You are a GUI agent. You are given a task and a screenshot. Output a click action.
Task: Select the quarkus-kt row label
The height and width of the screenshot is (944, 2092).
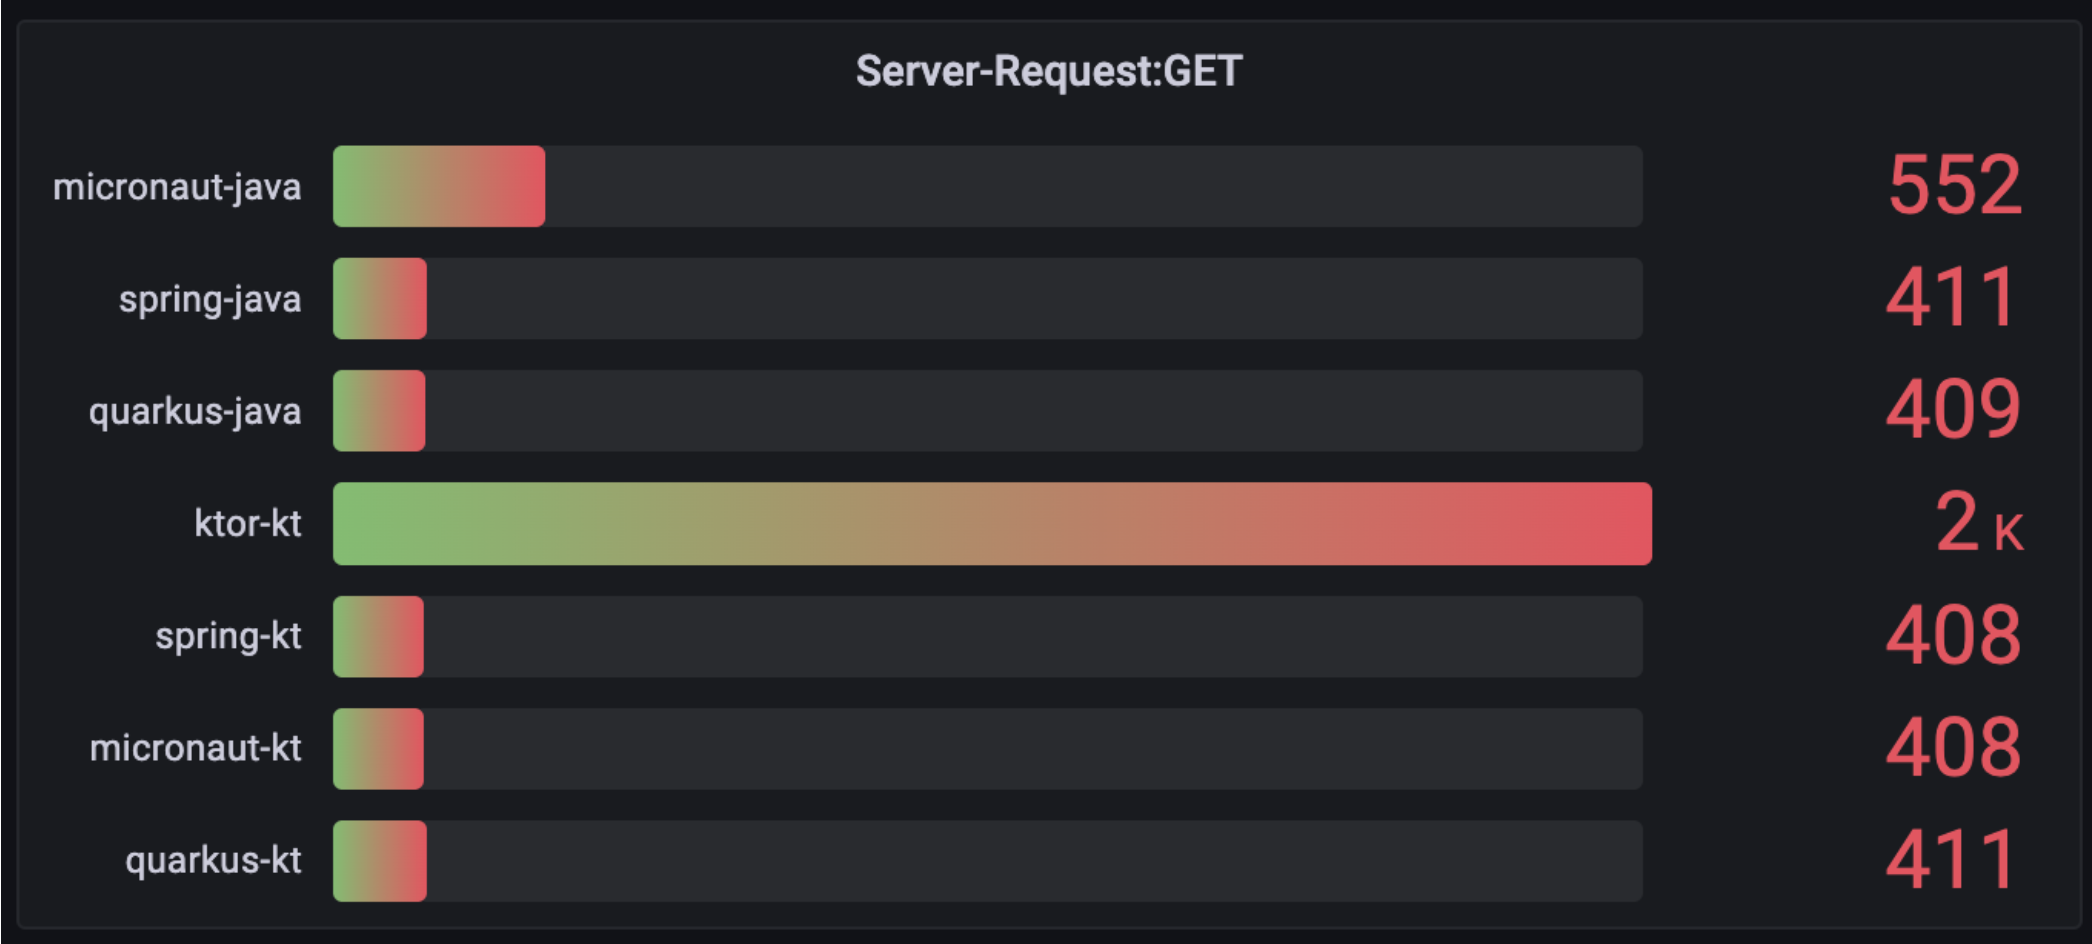tap(213, 861)
